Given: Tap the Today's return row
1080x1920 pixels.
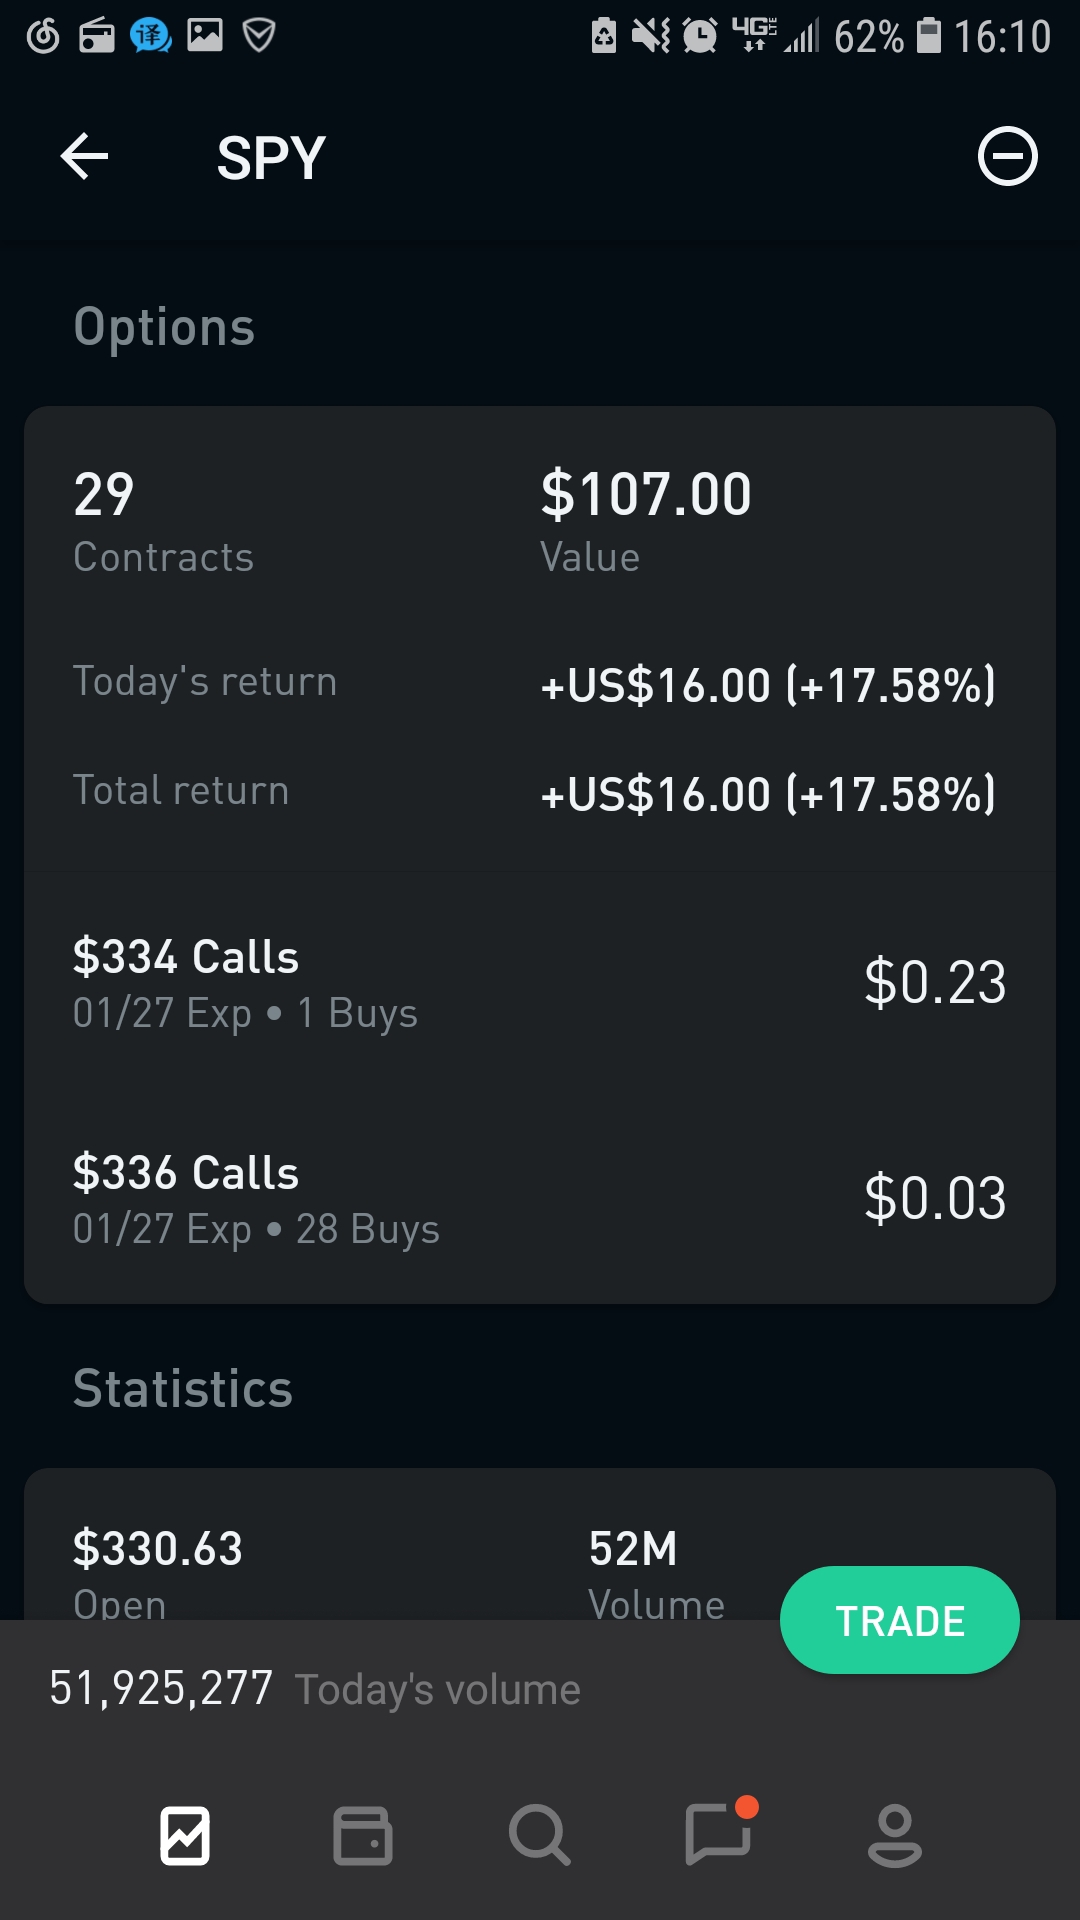Looking at the screenshot, I should [540, 684].
